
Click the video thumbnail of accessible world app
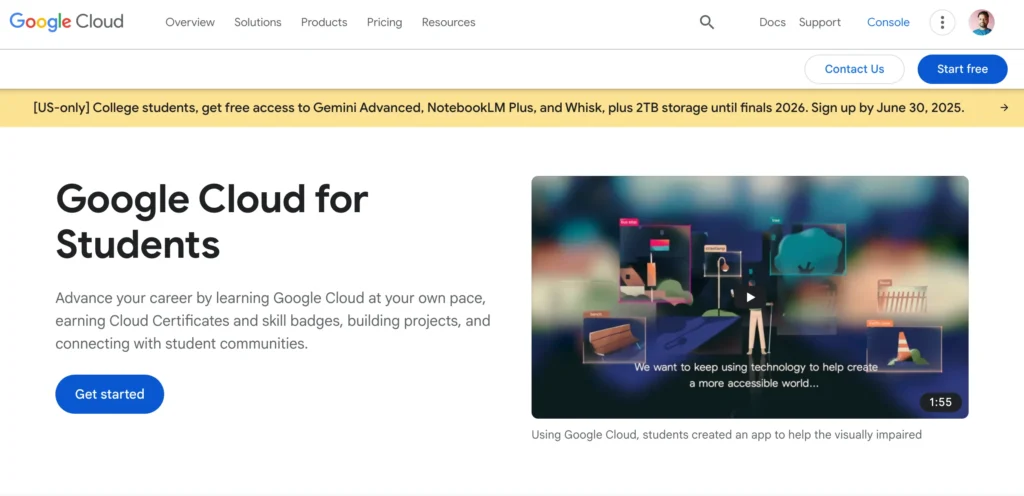pyautogui.click(x=750, y=297)
